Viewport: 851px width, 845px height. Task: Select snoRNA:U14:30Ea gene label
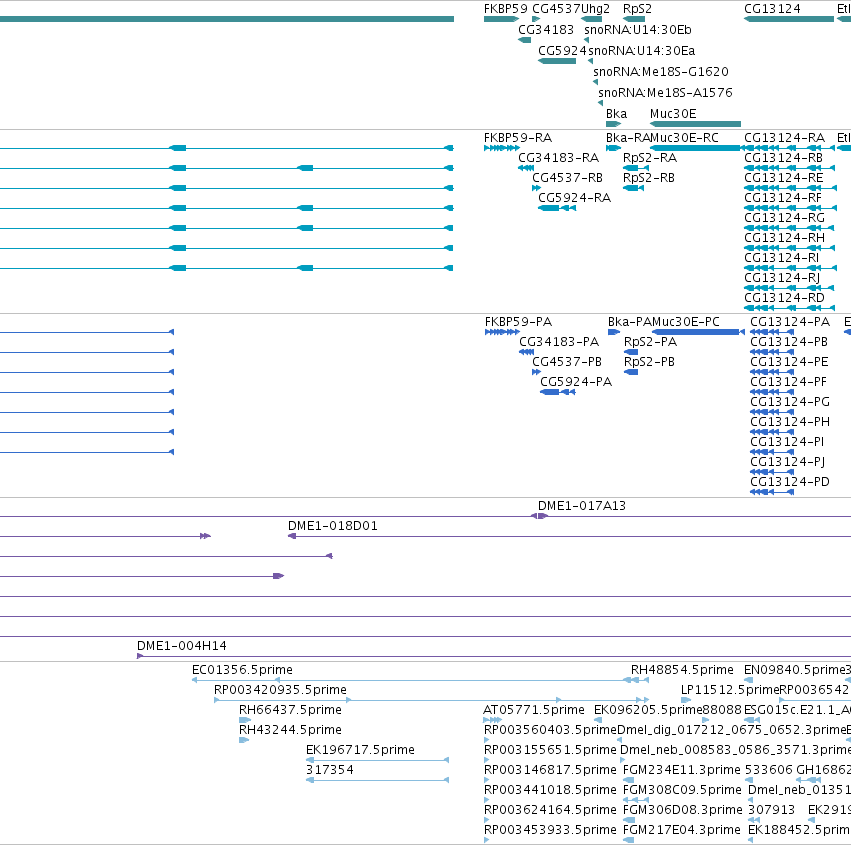pos(642,51)
